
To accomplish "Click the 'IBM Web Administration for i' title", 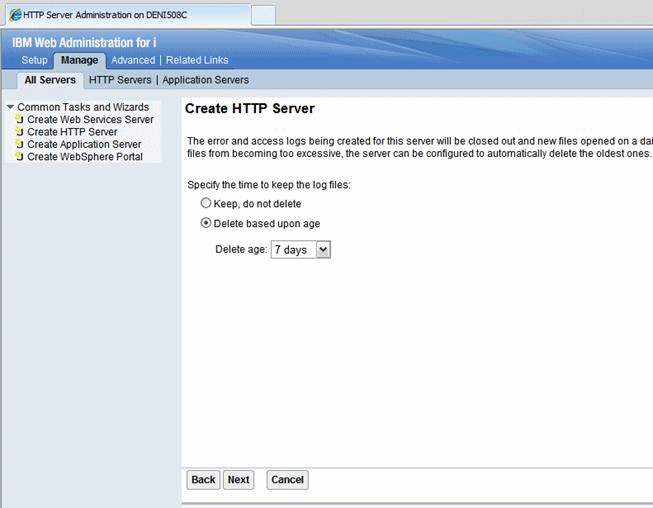I will [x=84, y=42].
